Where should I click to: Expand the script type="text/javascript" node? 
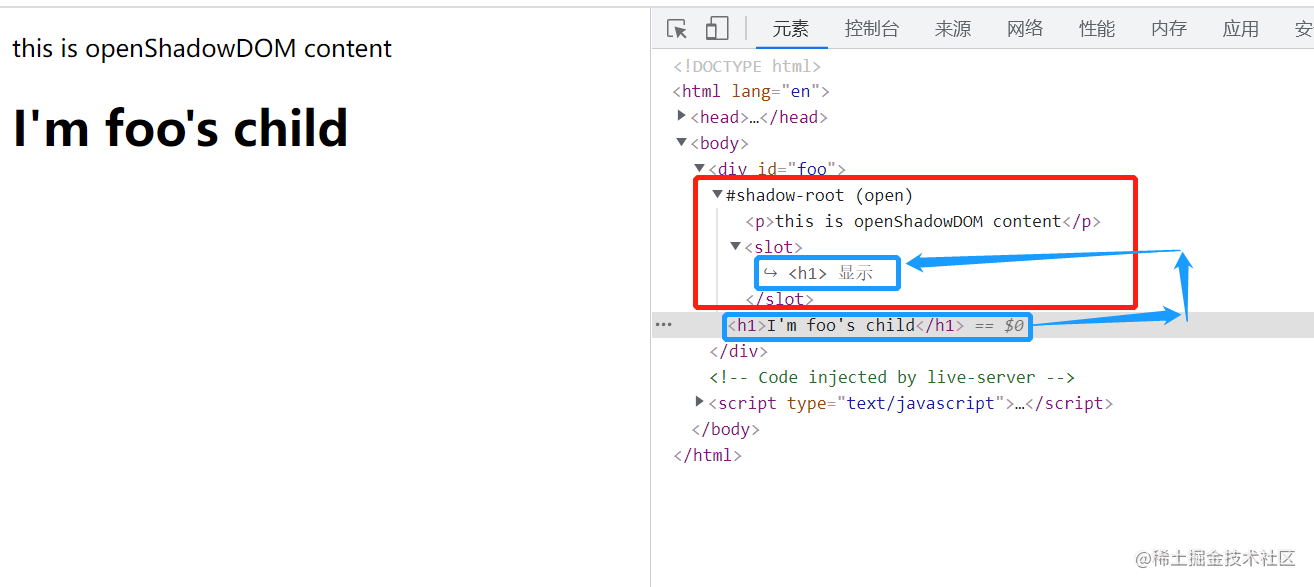pyautogui.click(x=700, y=402)
